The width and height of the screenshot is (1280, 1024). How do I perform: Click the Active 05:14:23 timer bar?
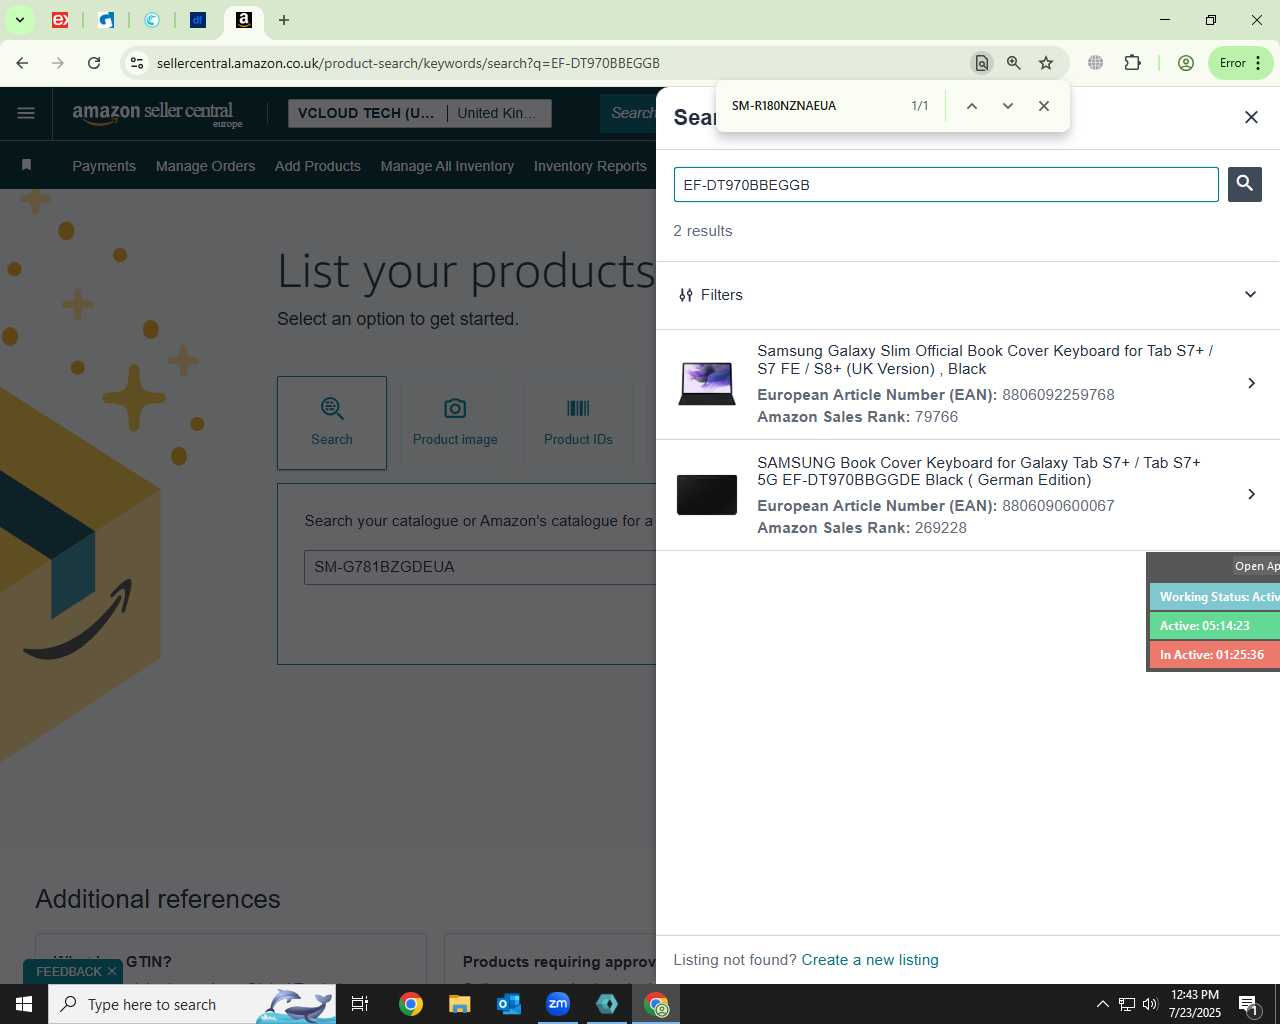tap(1214, 626)
